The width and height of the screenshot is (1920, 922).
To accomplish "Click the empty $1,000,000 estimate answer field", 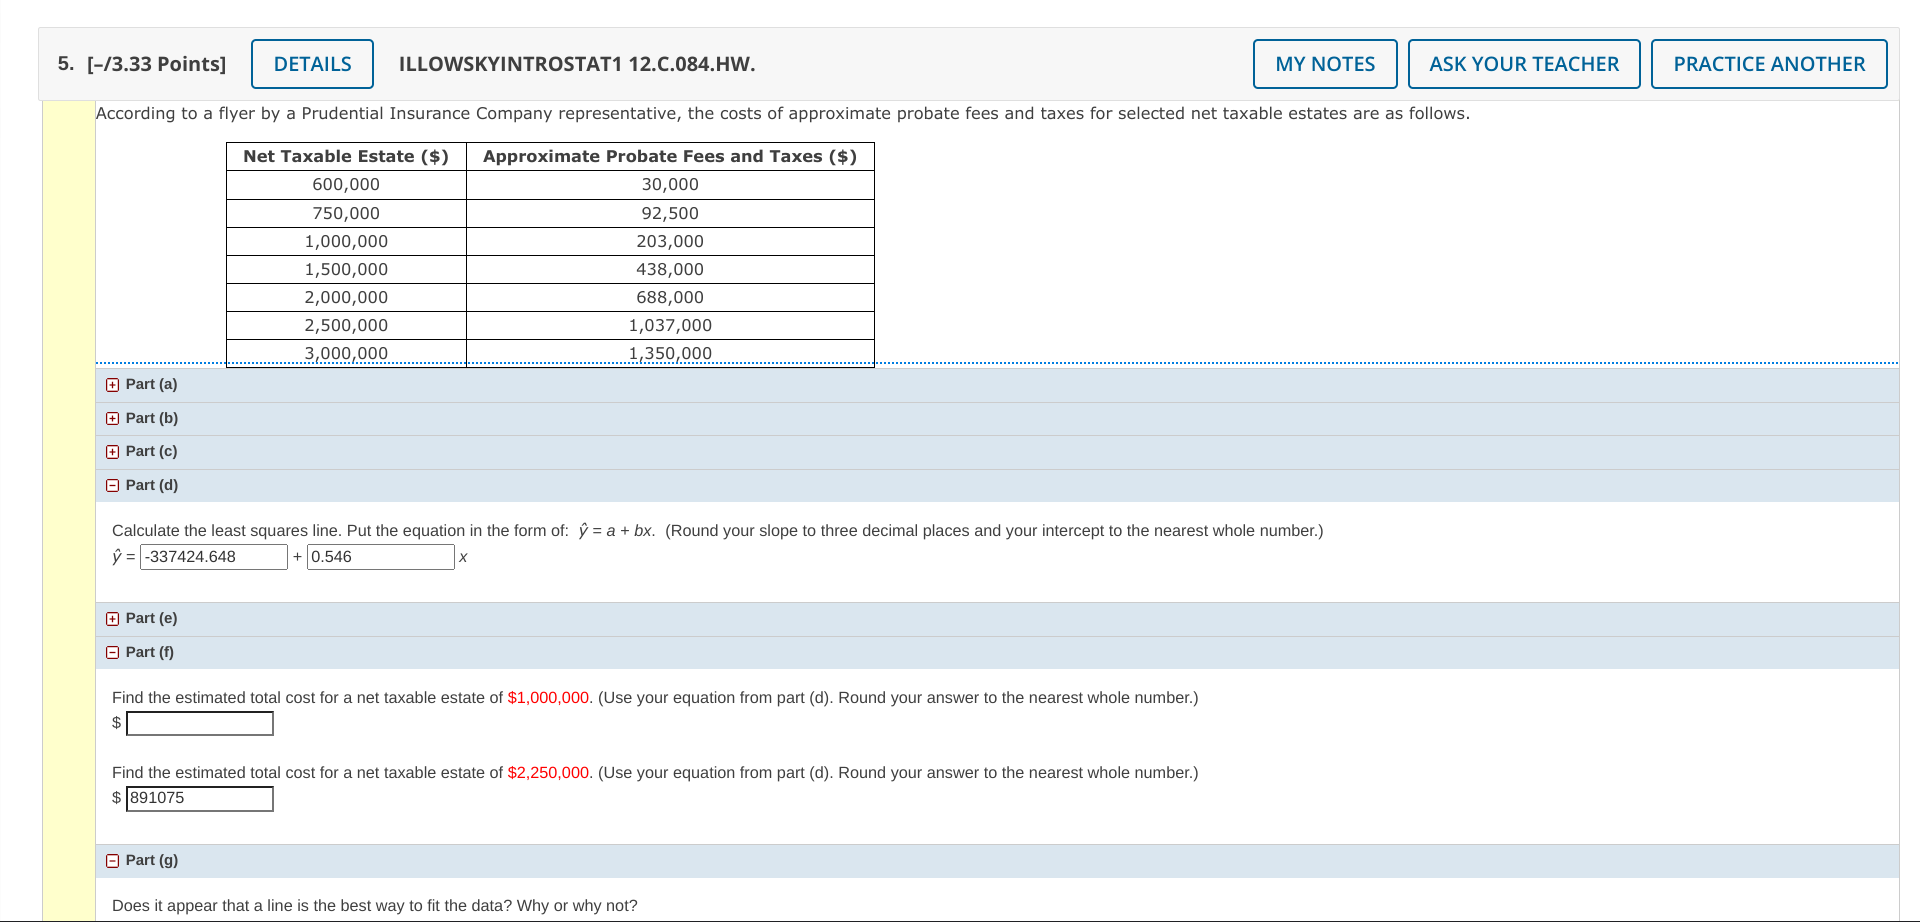I will click(200, 723).
